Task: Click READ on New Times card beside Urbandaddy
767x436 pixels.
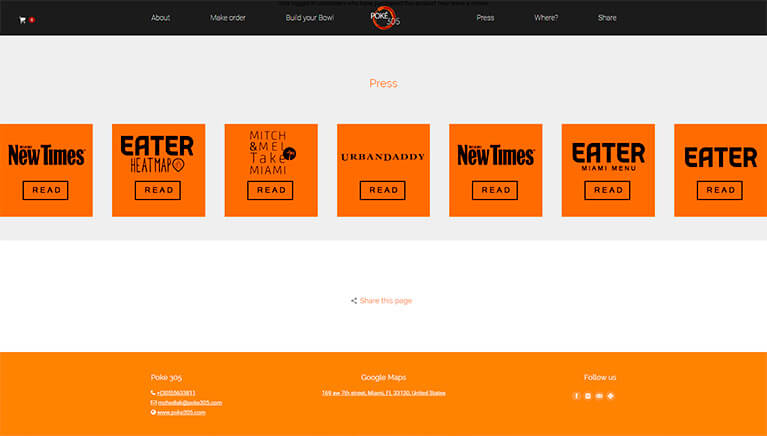Action: pyautogui.click(x=495, y=190)
